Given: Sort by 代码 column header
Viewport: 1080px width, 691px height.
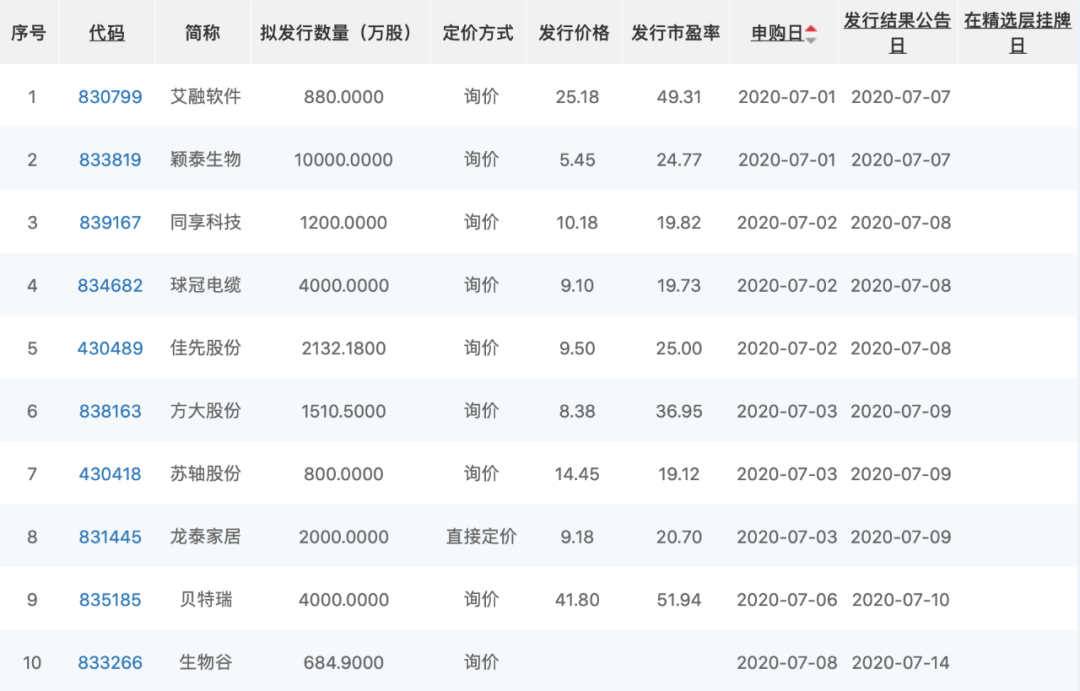Looking at the screenshot, I should pos(107,33).
